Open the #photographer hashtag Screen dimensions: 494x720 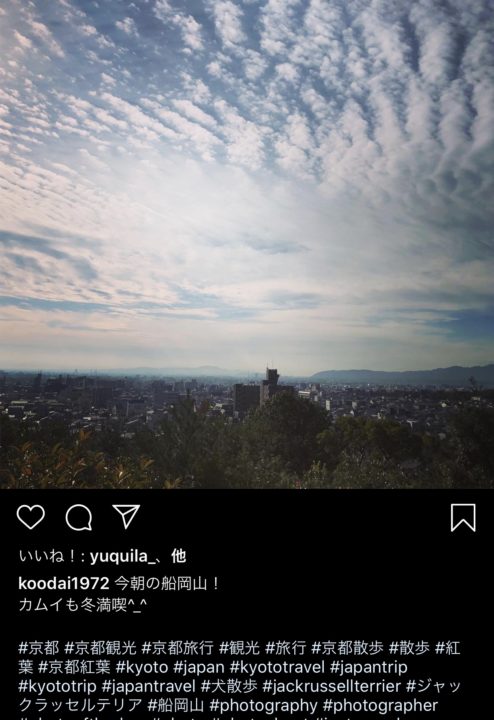381,705
